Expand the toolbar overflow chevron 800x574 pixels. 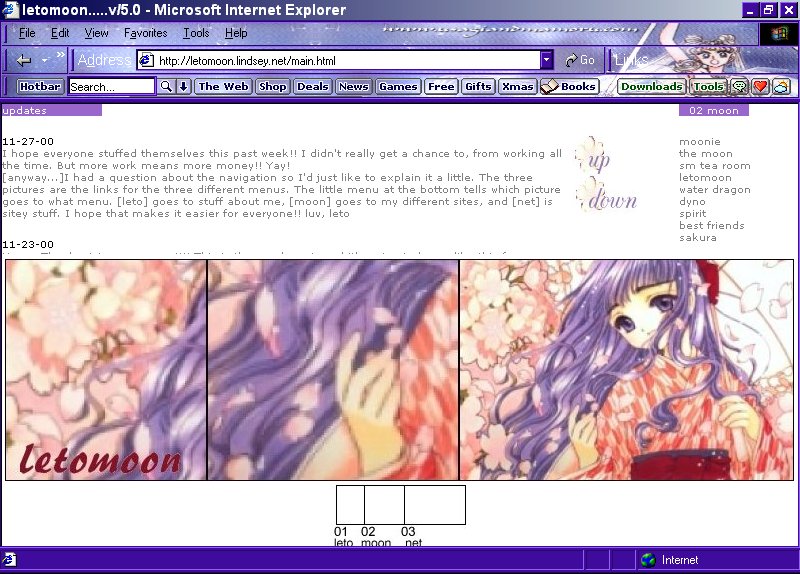pos(60,55)
